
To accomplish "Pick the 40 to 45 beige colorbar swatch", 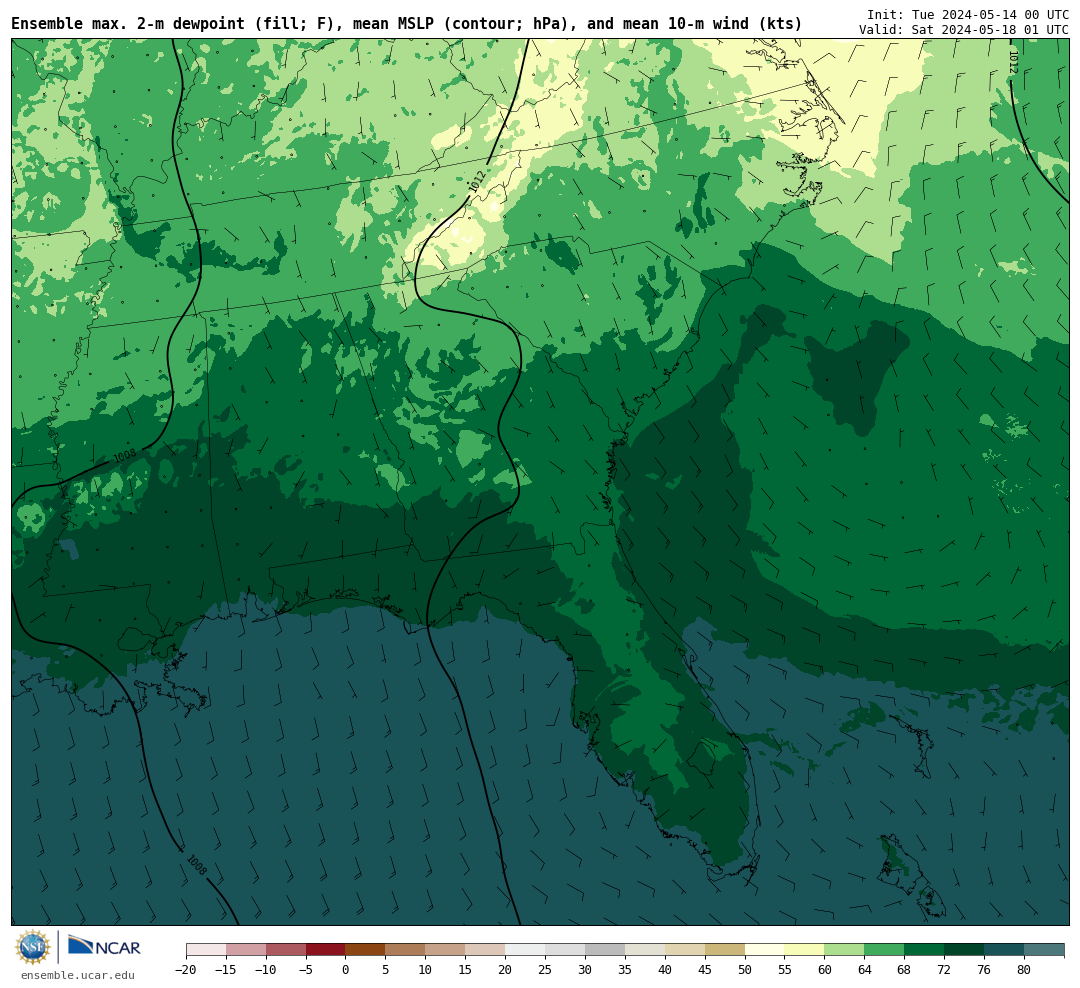I will click(x=685, y=950).
